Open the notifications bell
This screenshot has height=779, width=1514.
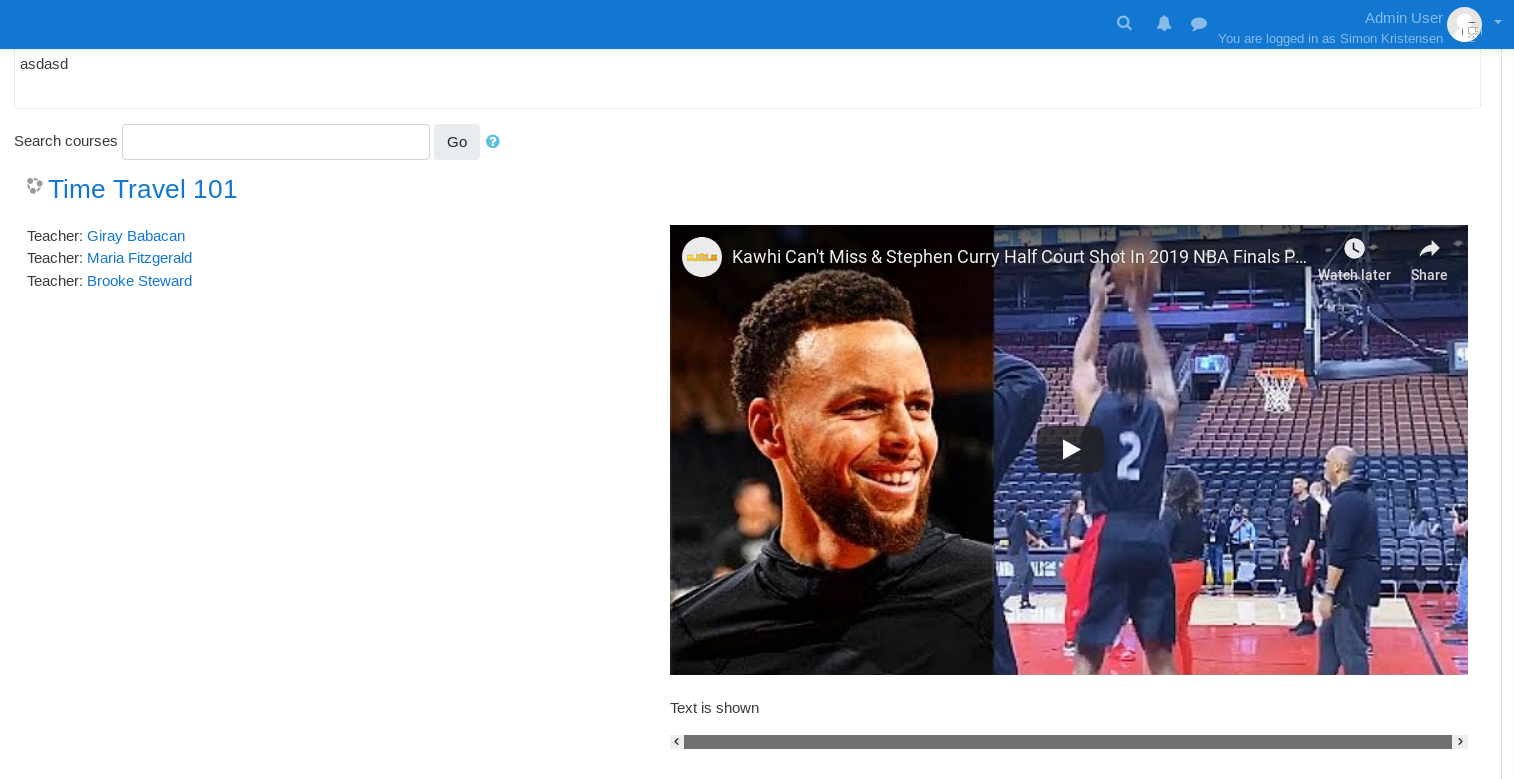click(x=1164, y=23)
